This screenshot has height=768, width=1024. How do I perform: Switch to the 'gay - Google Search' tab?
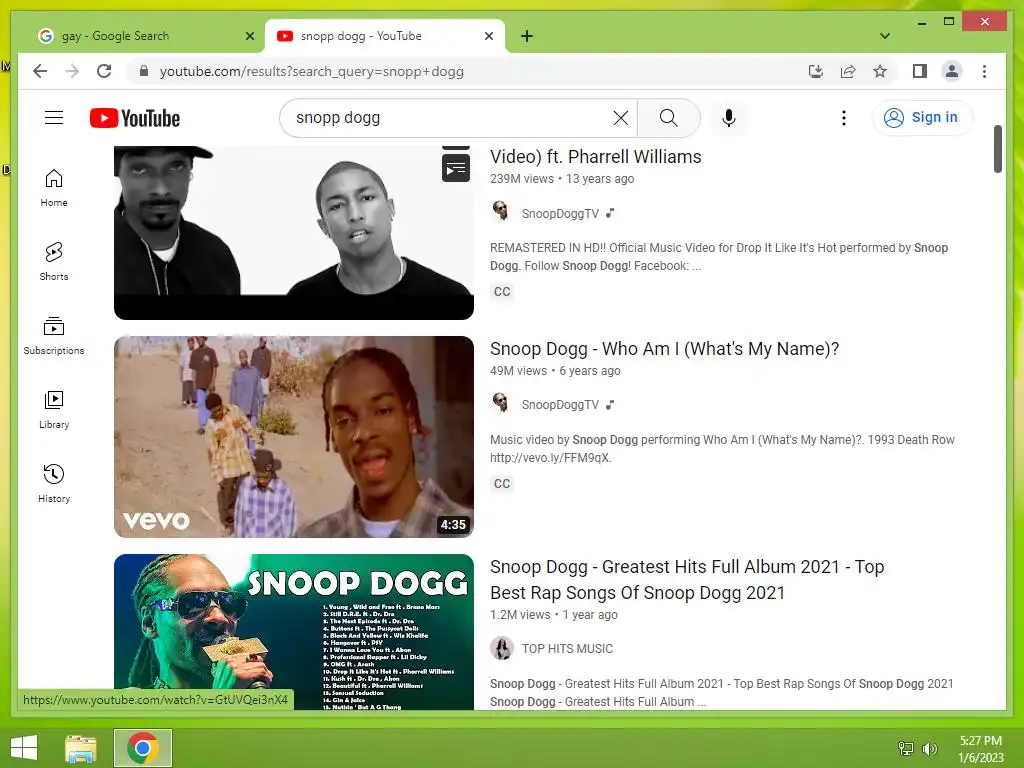pyautogui.click(x=146, y=36)
